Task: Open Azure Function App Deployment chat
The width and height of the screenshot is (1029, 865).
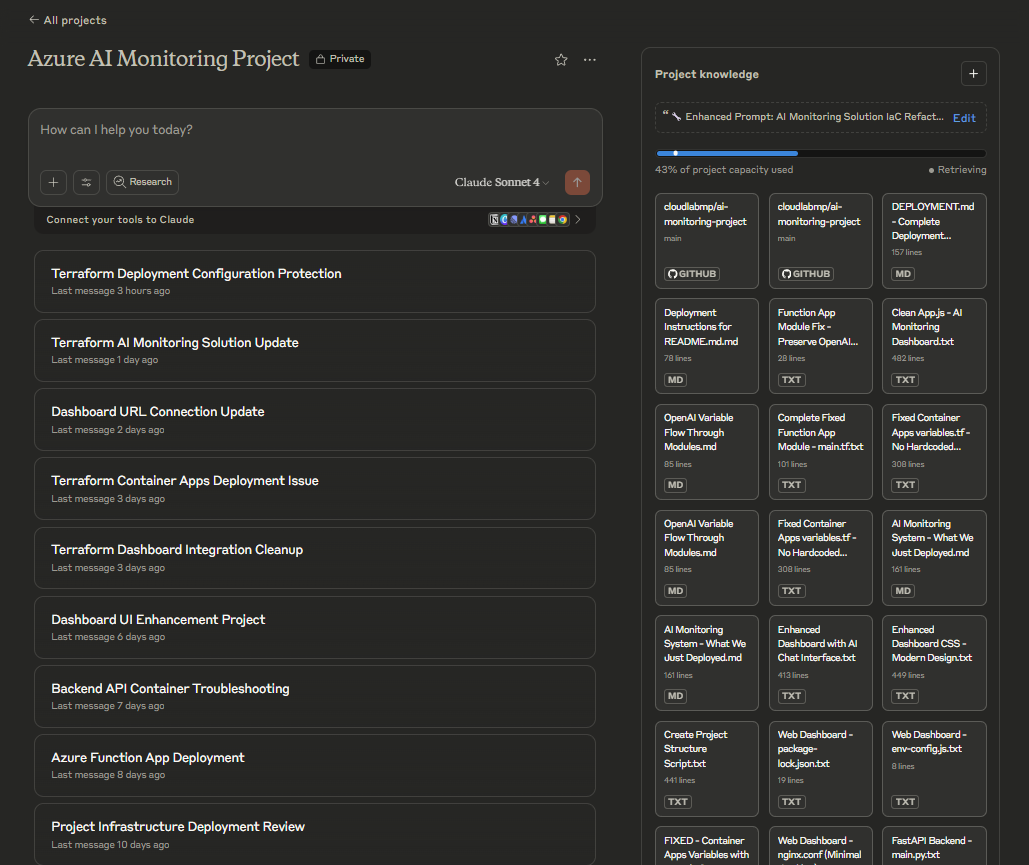Action: (x=315, y=765)
